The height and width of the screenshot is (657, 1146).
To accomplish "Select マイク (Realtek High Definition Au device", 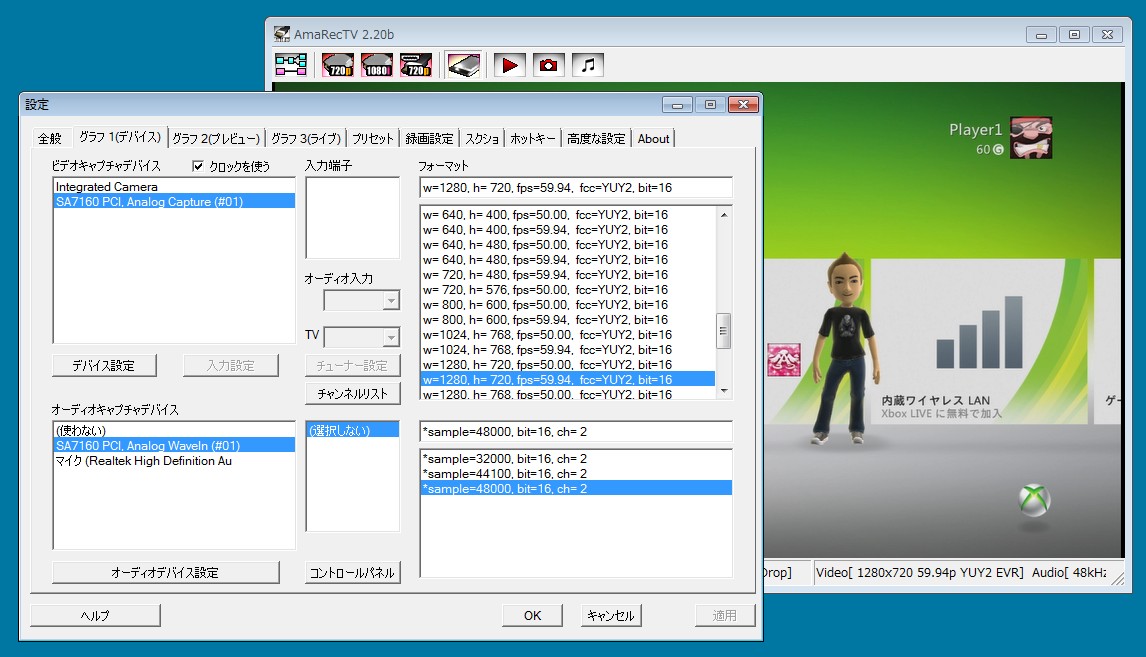I will pos(174,460).
